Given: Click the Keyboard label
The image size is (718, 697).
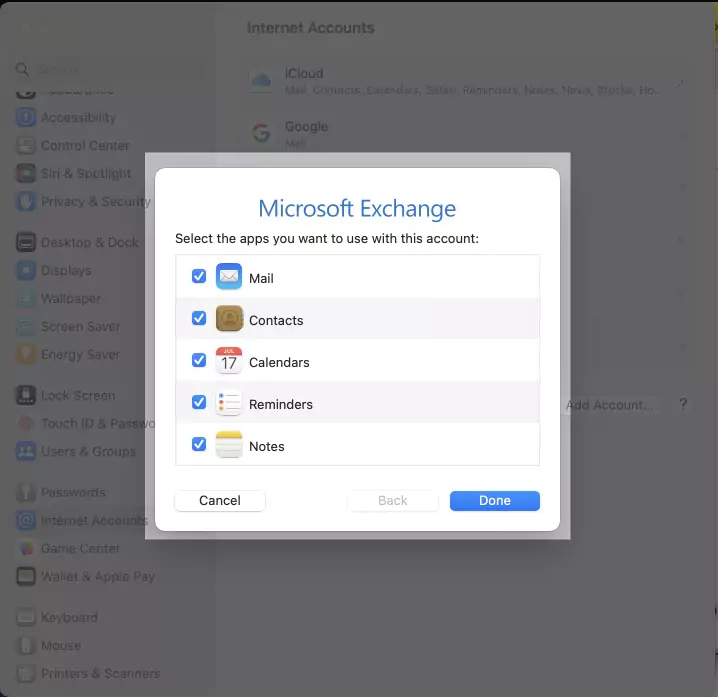Looking at the screenshot, I should [69, 617].
